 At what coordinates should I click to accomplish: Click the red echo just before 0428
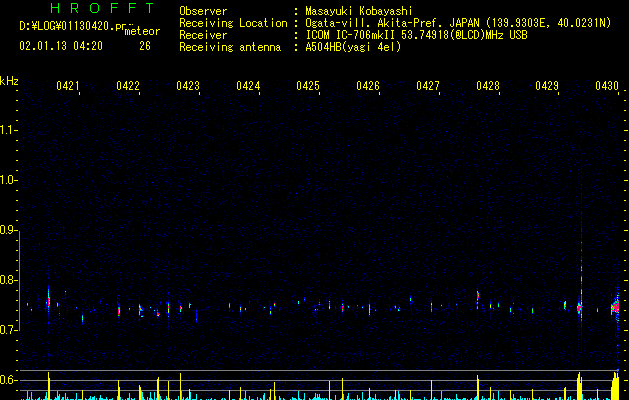[478, 297]
